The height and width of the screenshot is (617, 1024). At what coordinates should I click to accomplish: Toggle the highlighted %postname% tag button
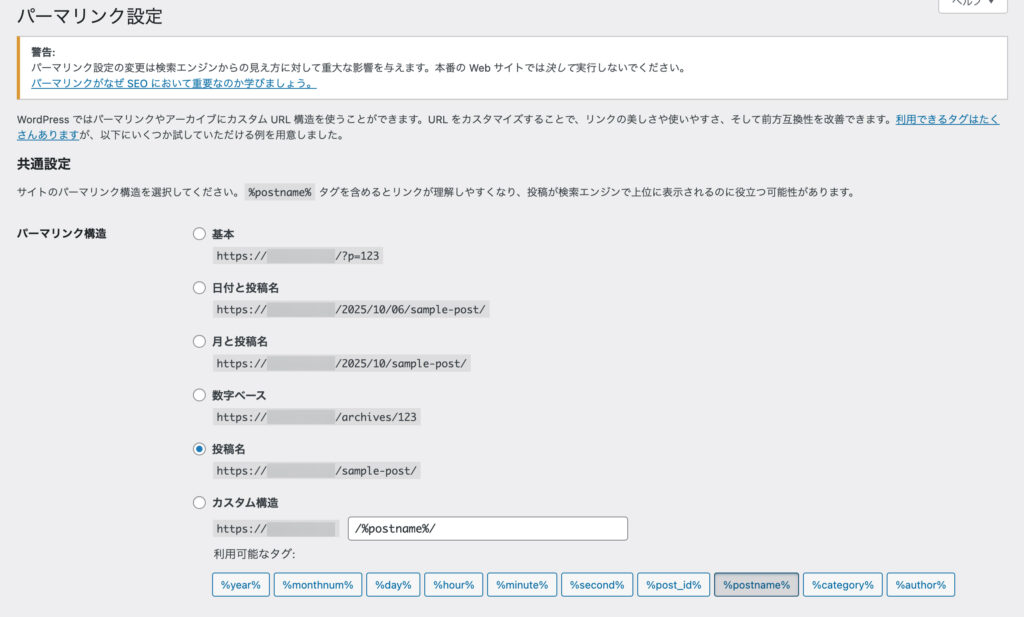tap(756, 585)
